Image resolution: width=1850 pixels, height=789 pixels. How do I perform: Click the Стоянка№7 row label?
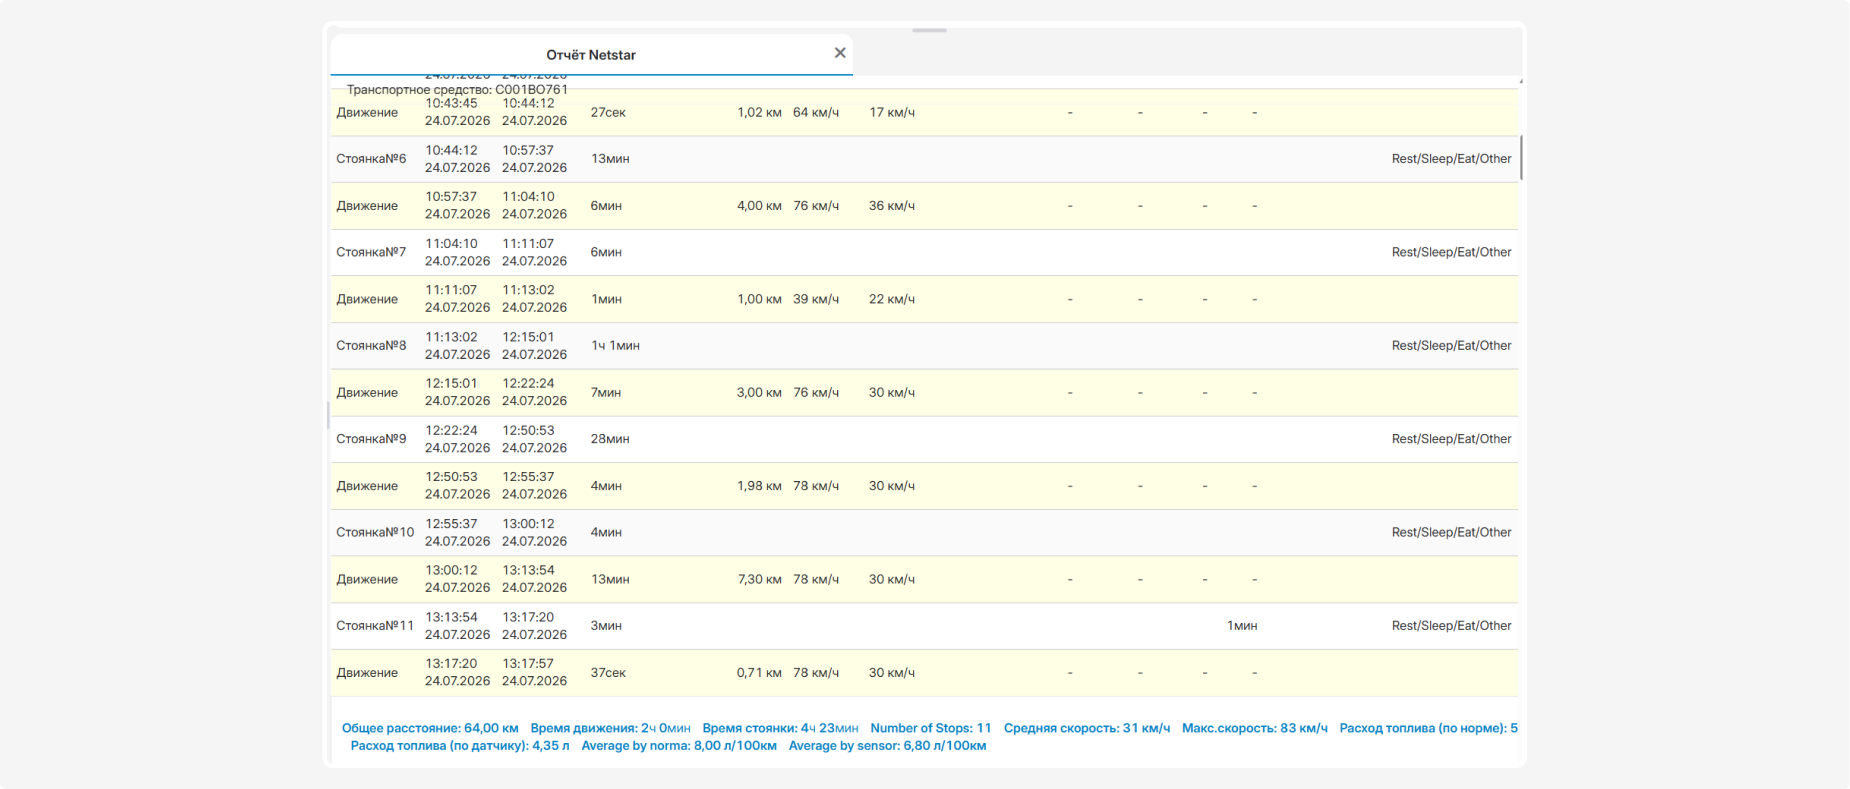pyautogui.click(x=371, y=252)
